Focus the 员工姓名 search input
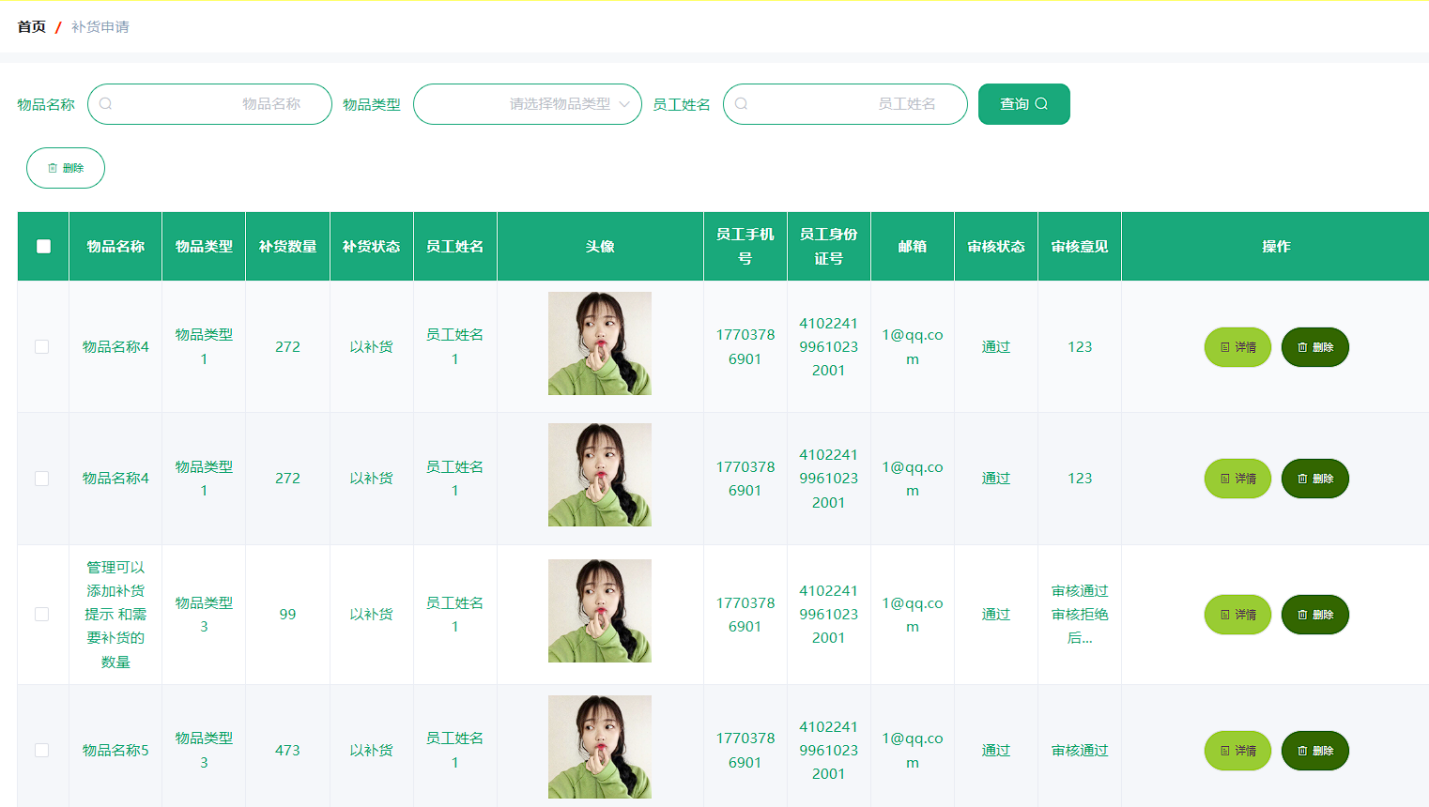 click(x=845, y=104)
